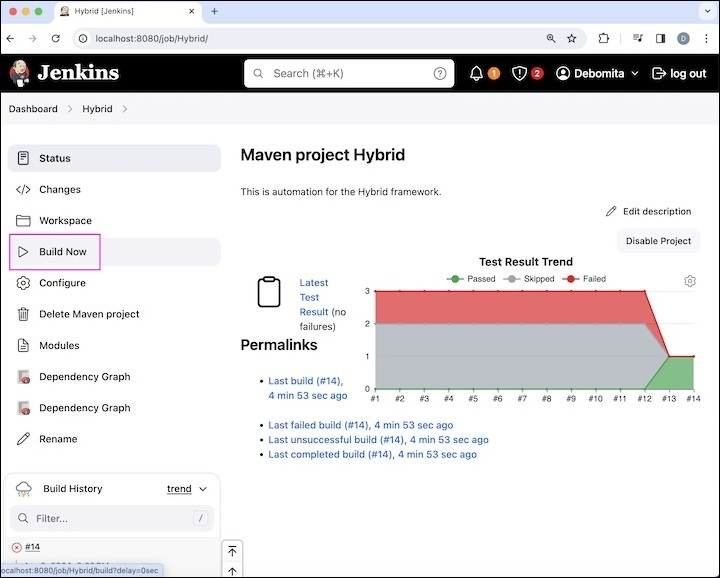Screen dimensions: 720x578
Task: Open the Configure sidebar item
Action: (62, 283)
